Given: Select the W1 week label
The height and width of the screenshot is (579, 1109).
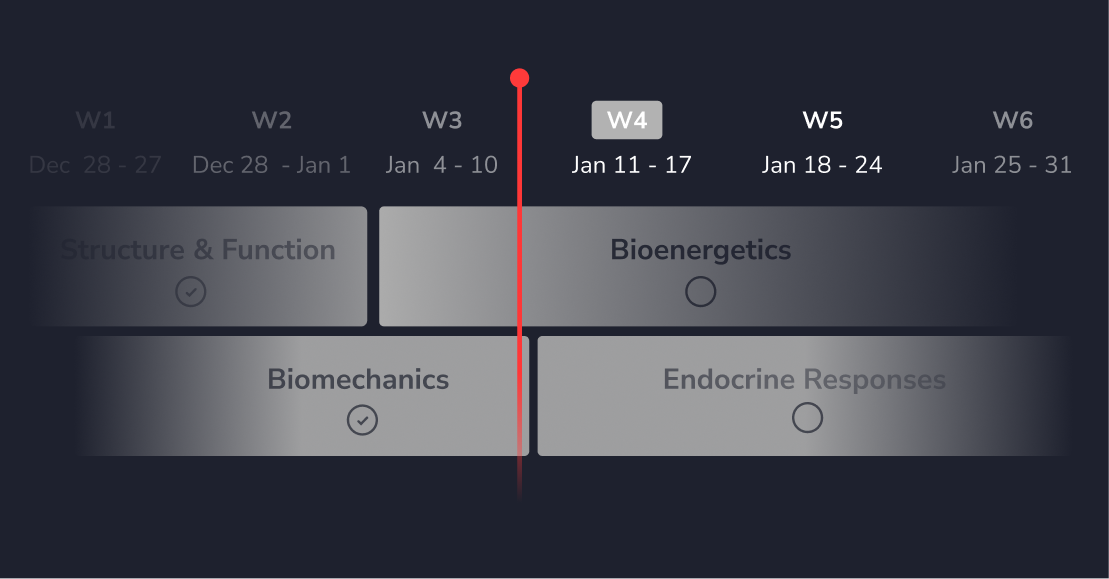Looking at the screenshot, I should click(95, 120).
